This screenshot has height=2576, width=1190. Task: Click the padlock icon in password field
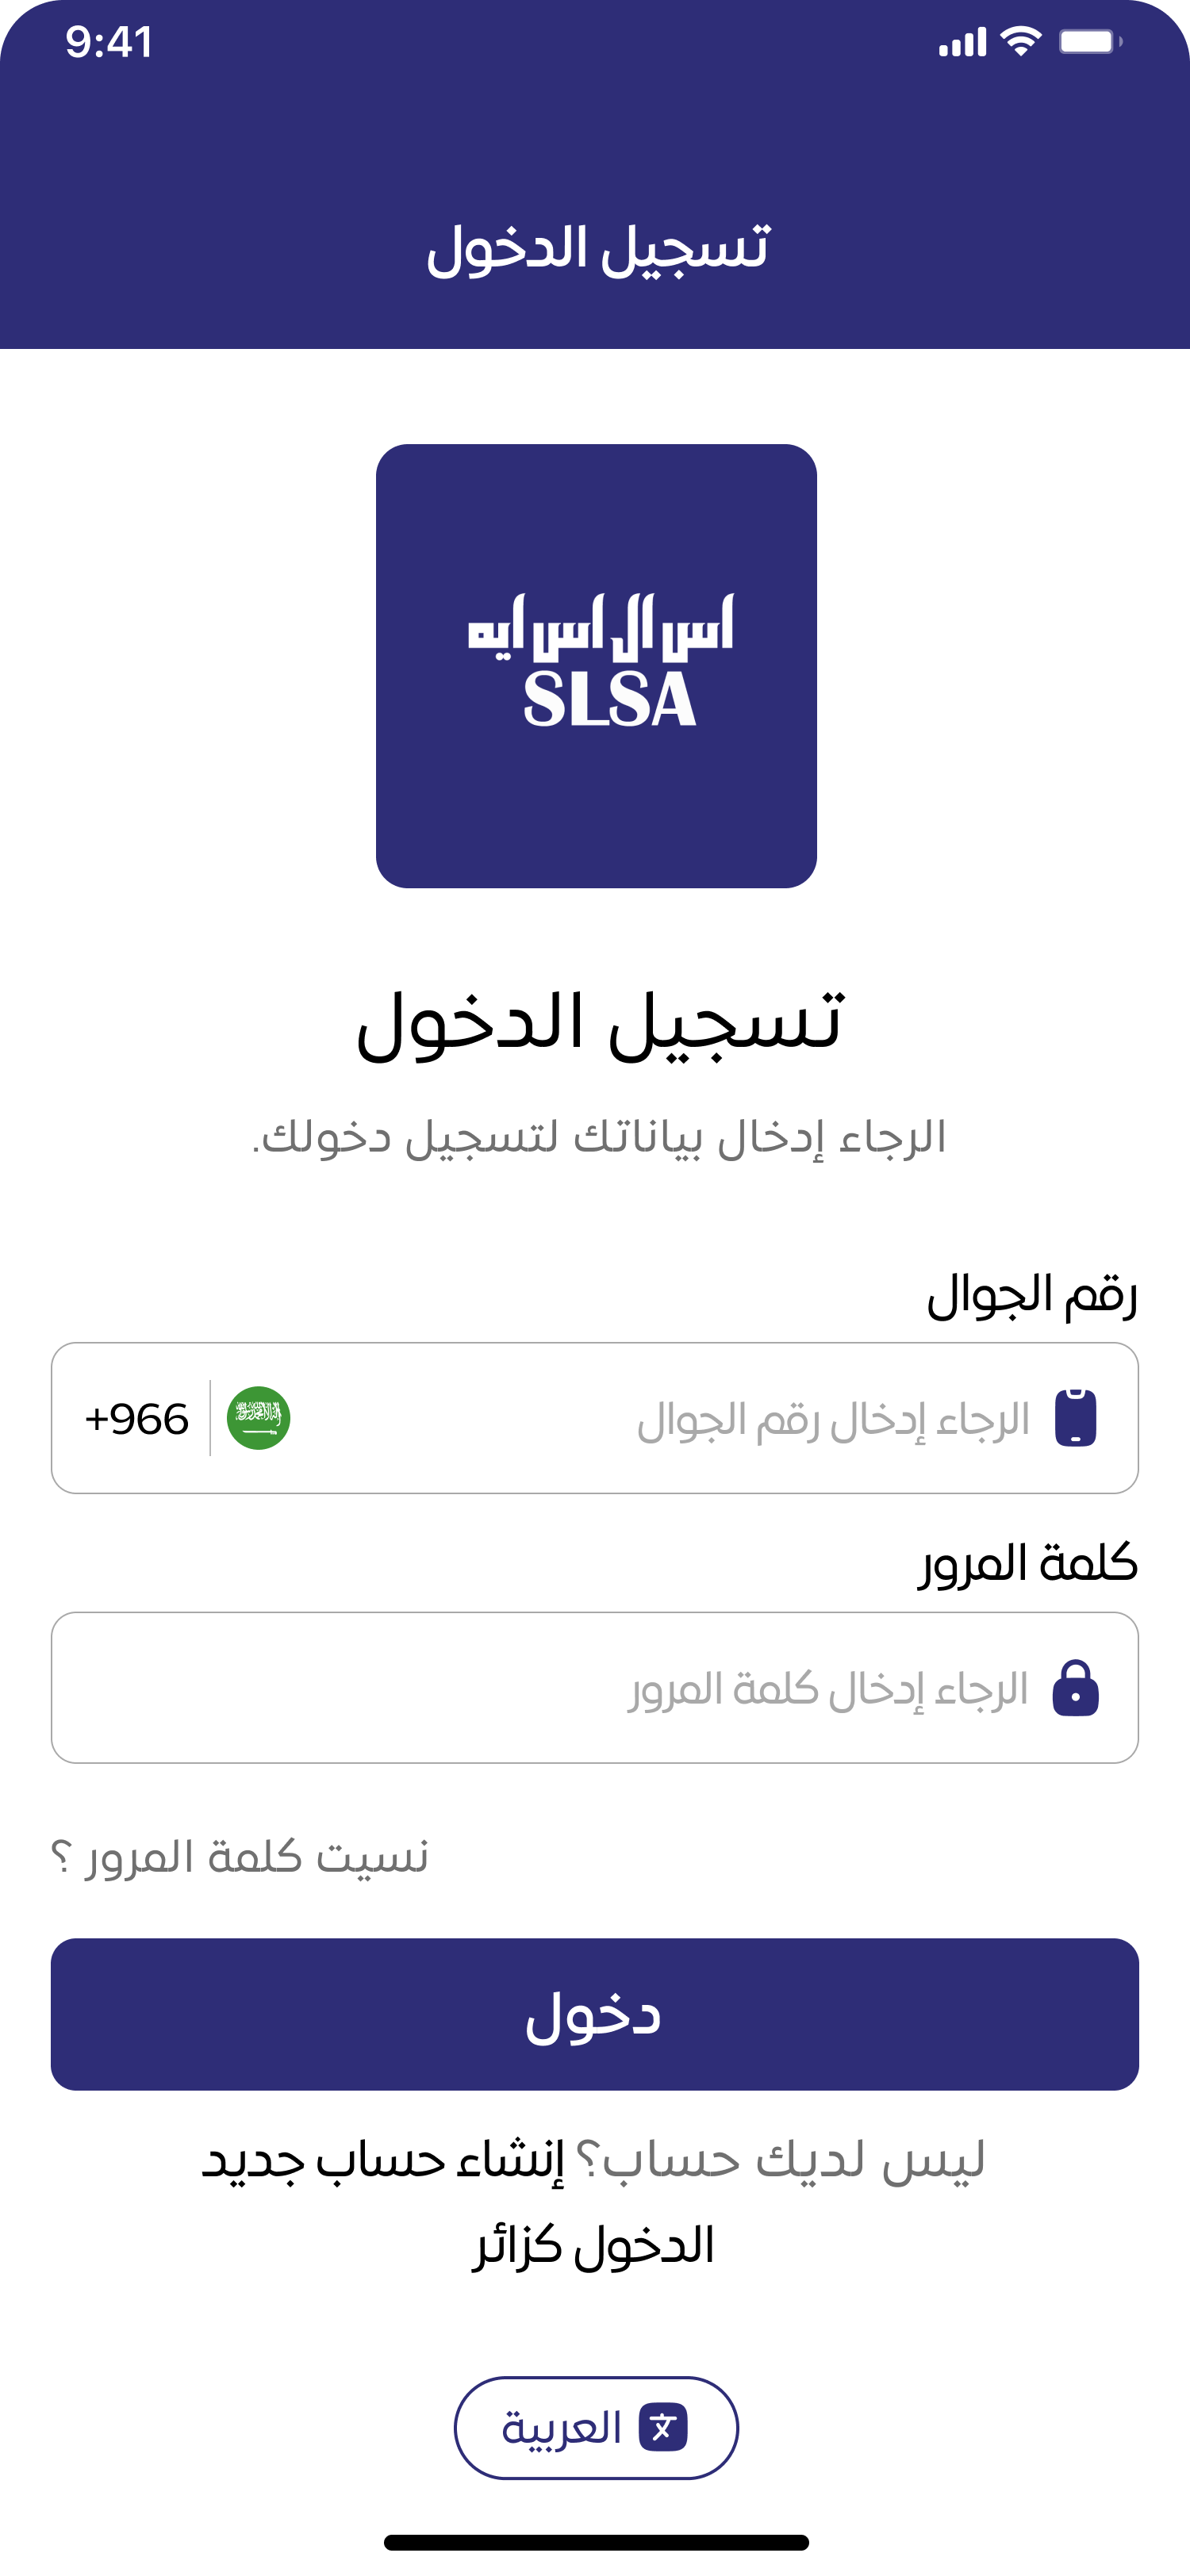coord(1076,1688)
